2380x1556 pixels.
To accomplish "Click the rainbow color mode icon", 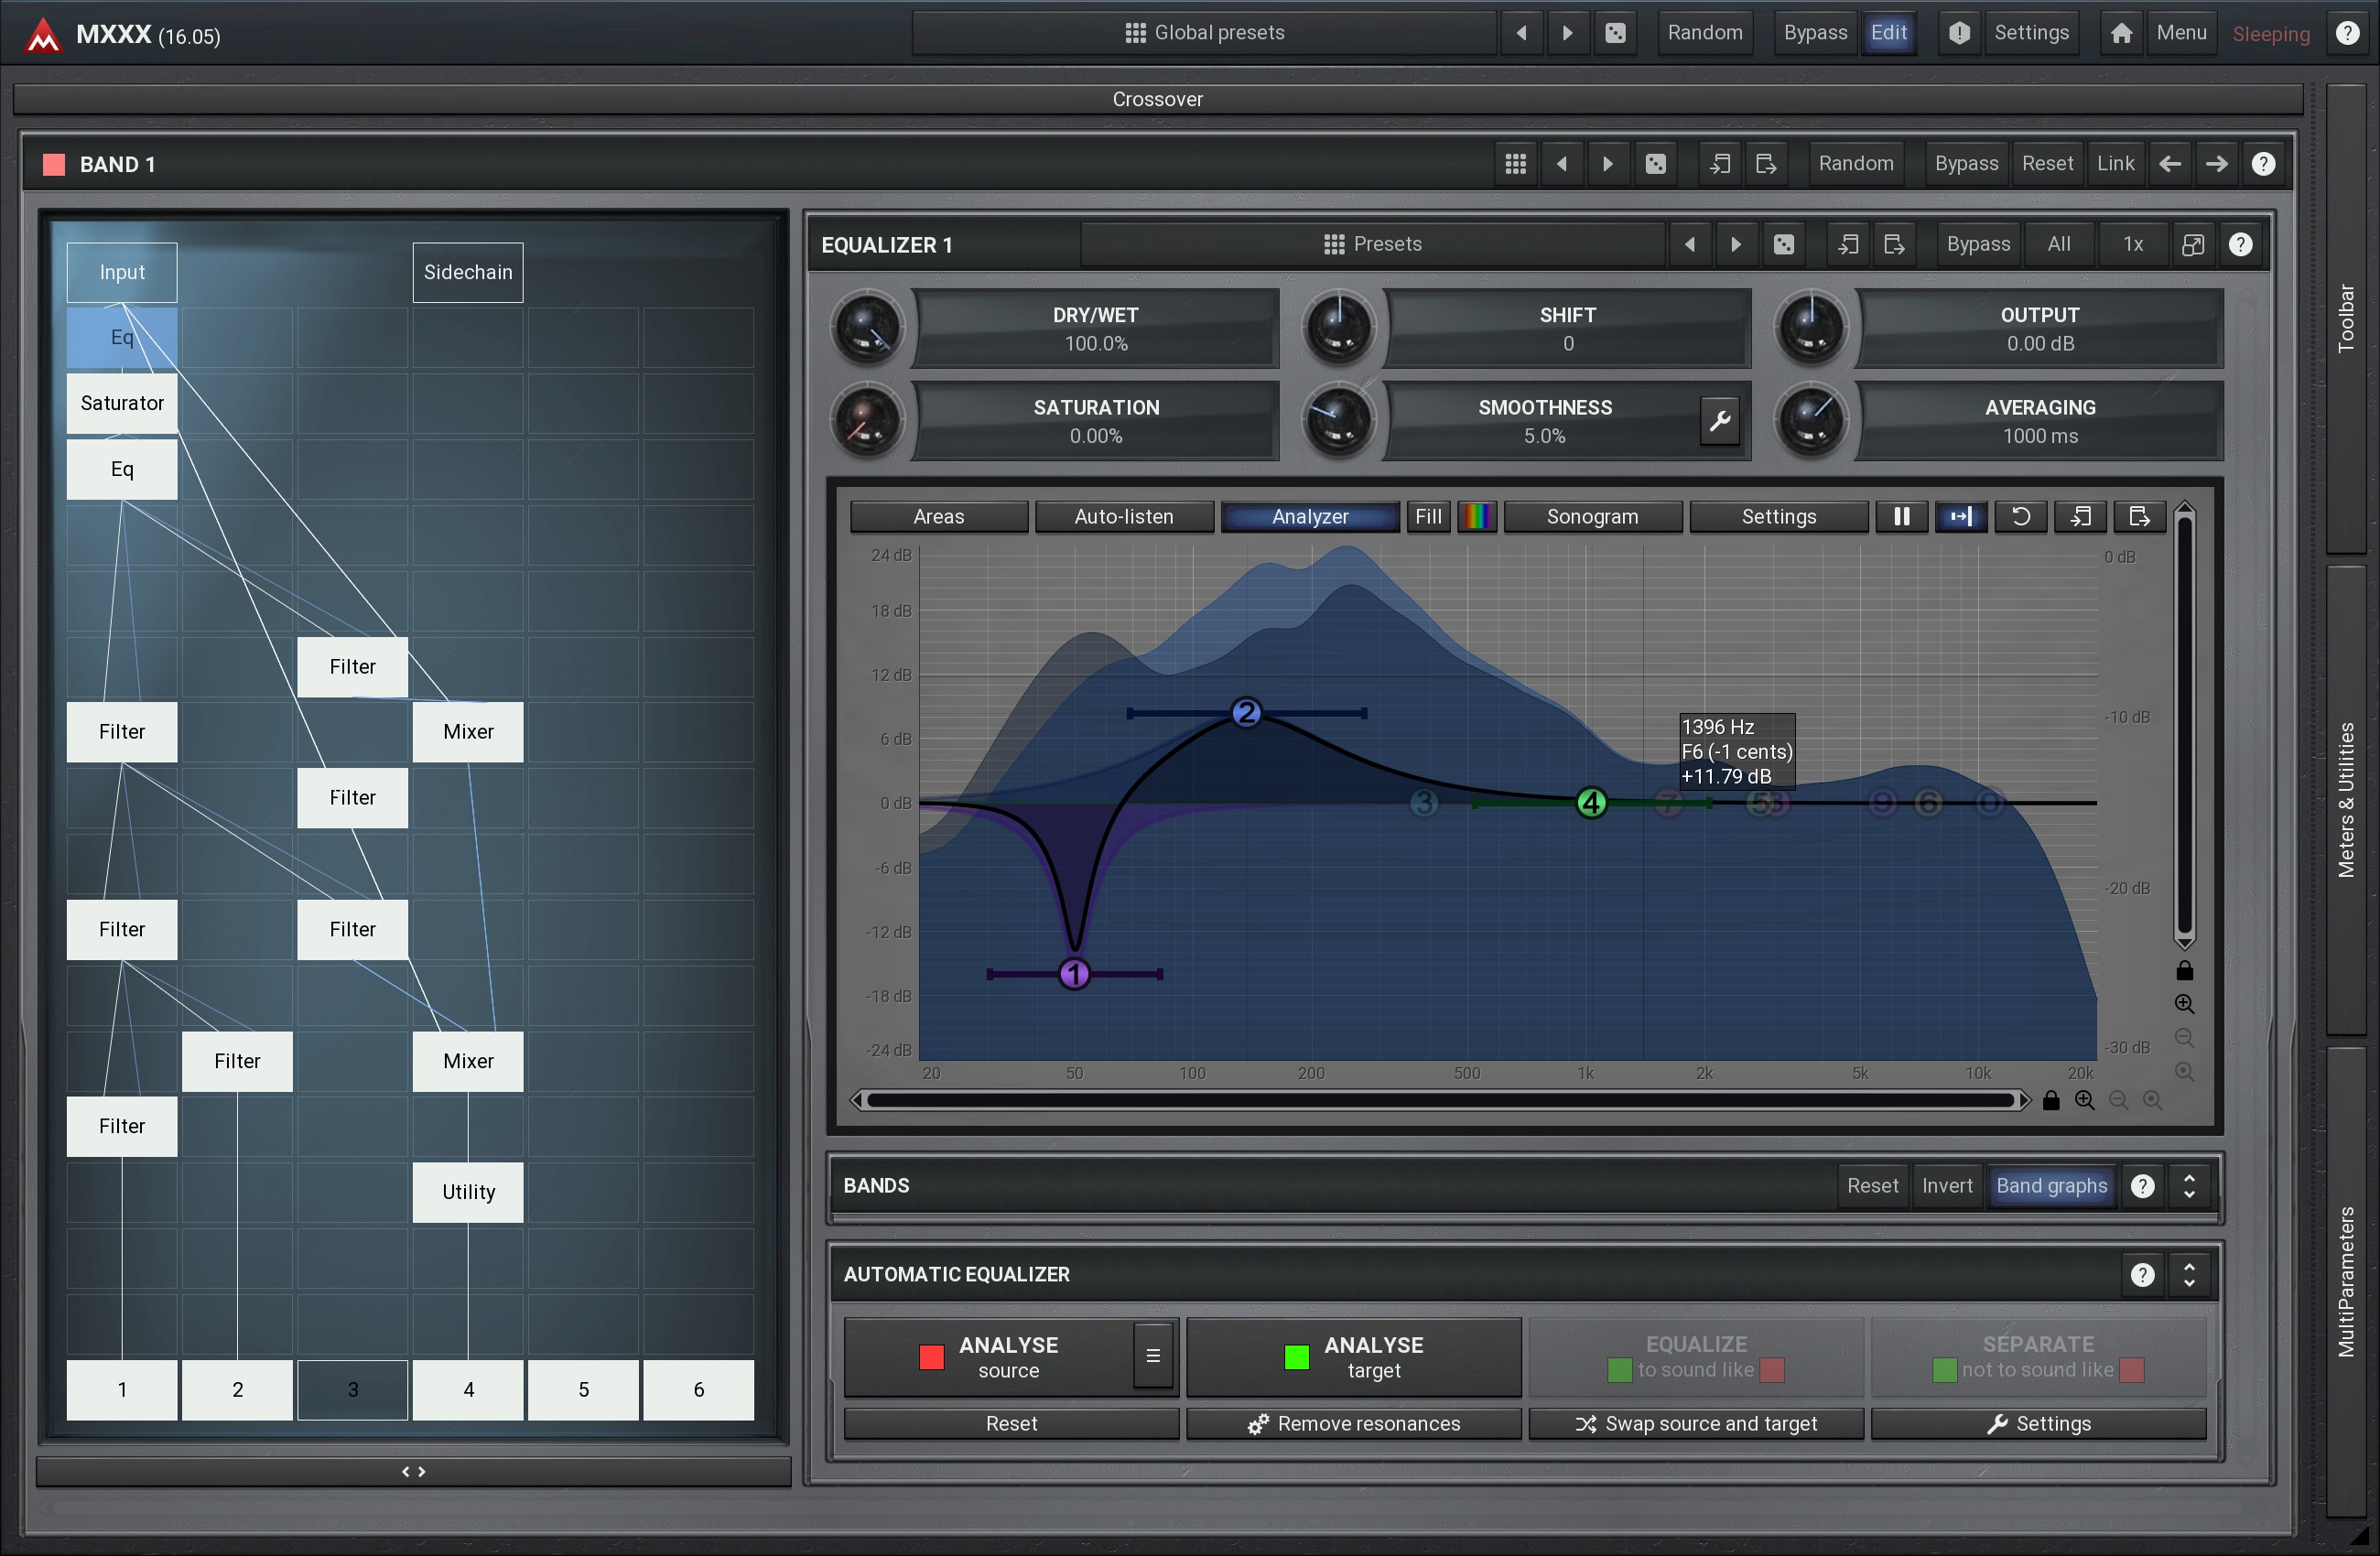I will [x=1476, y=516].
